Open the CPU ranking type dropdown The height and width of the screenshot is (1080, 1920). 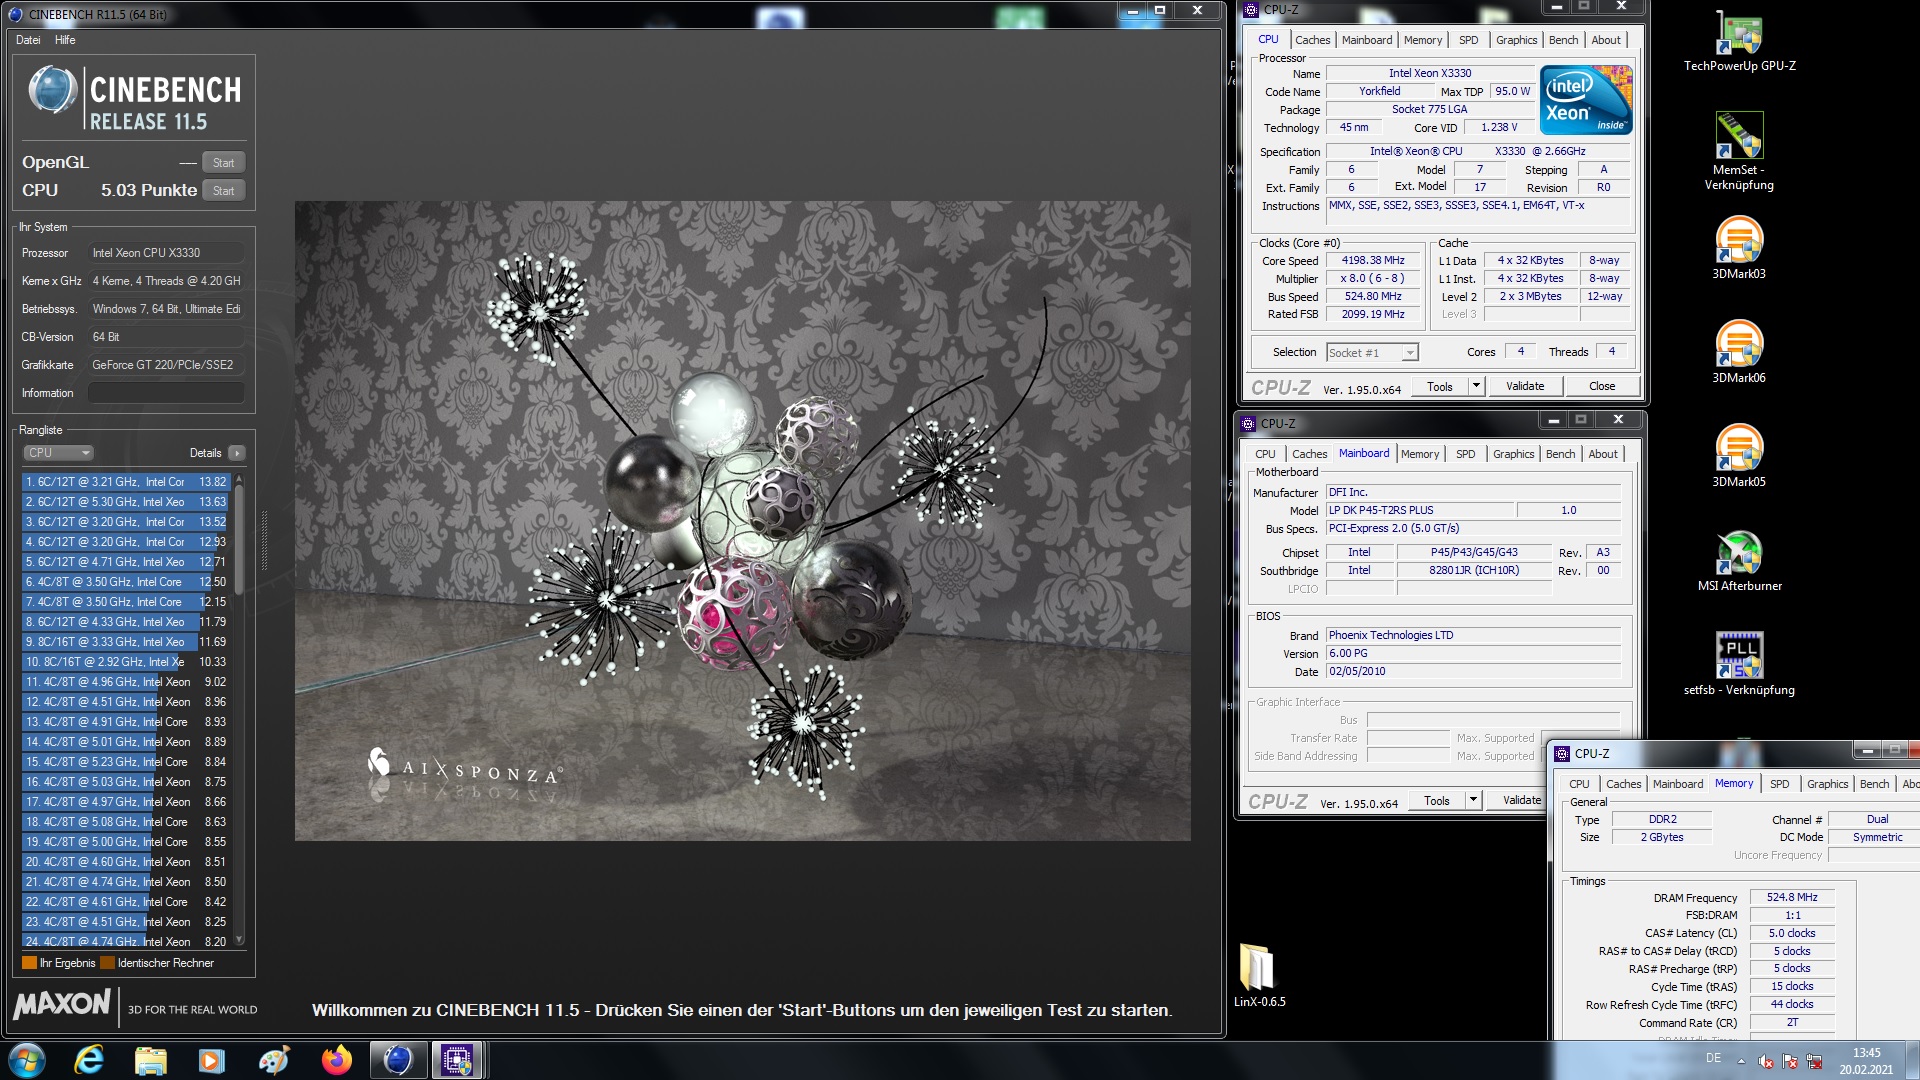tap(58, 453)
